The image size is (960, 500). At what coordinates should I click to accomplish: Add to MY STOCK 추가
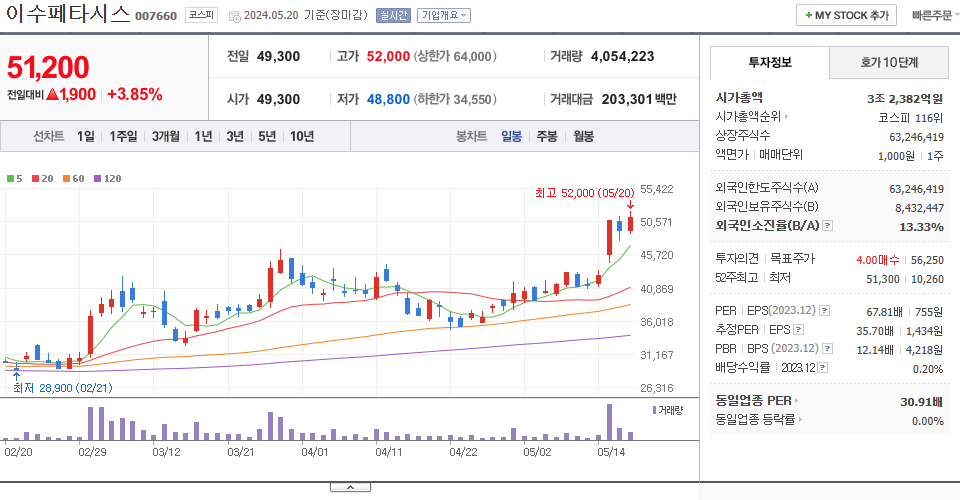pyautogui.click(x=846, y=15)
